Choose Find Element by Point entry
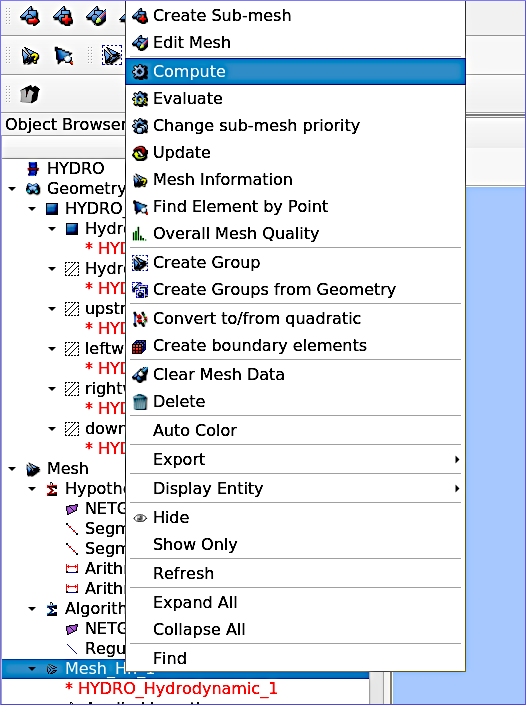This screenshot has width=526, height=705. pyautogui.click(x=295, y=206)
